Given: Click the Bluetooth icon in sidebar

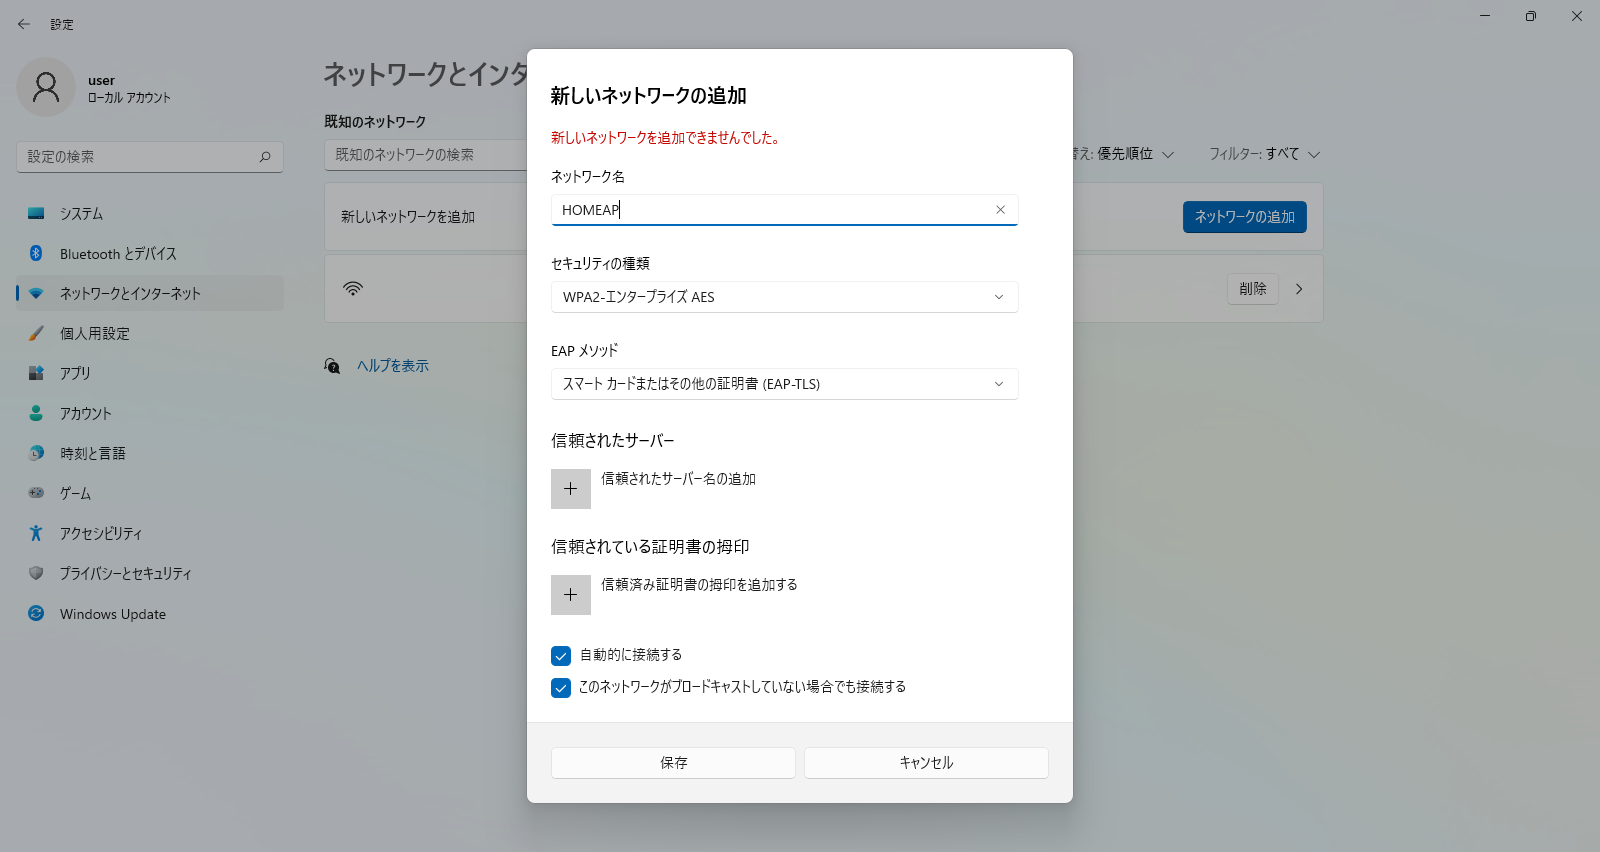Looking at the screenshot, I should point(36,253).
